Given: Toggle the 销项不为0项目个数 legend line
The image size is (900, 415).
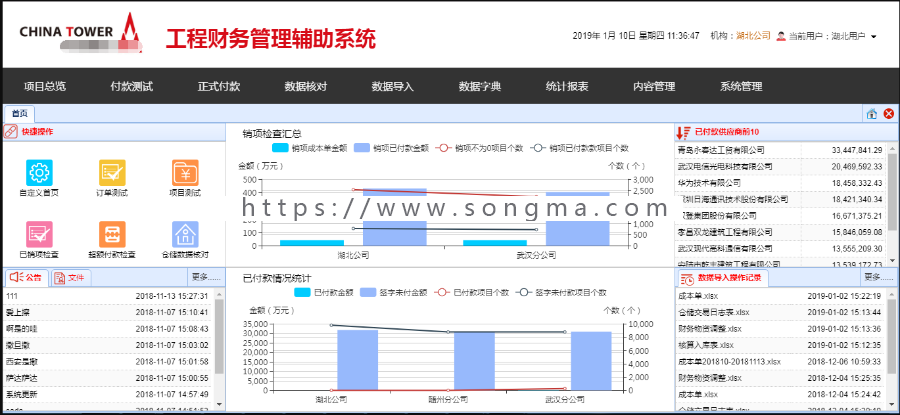Looking at the screenshot, I should (x=479, y=148).
